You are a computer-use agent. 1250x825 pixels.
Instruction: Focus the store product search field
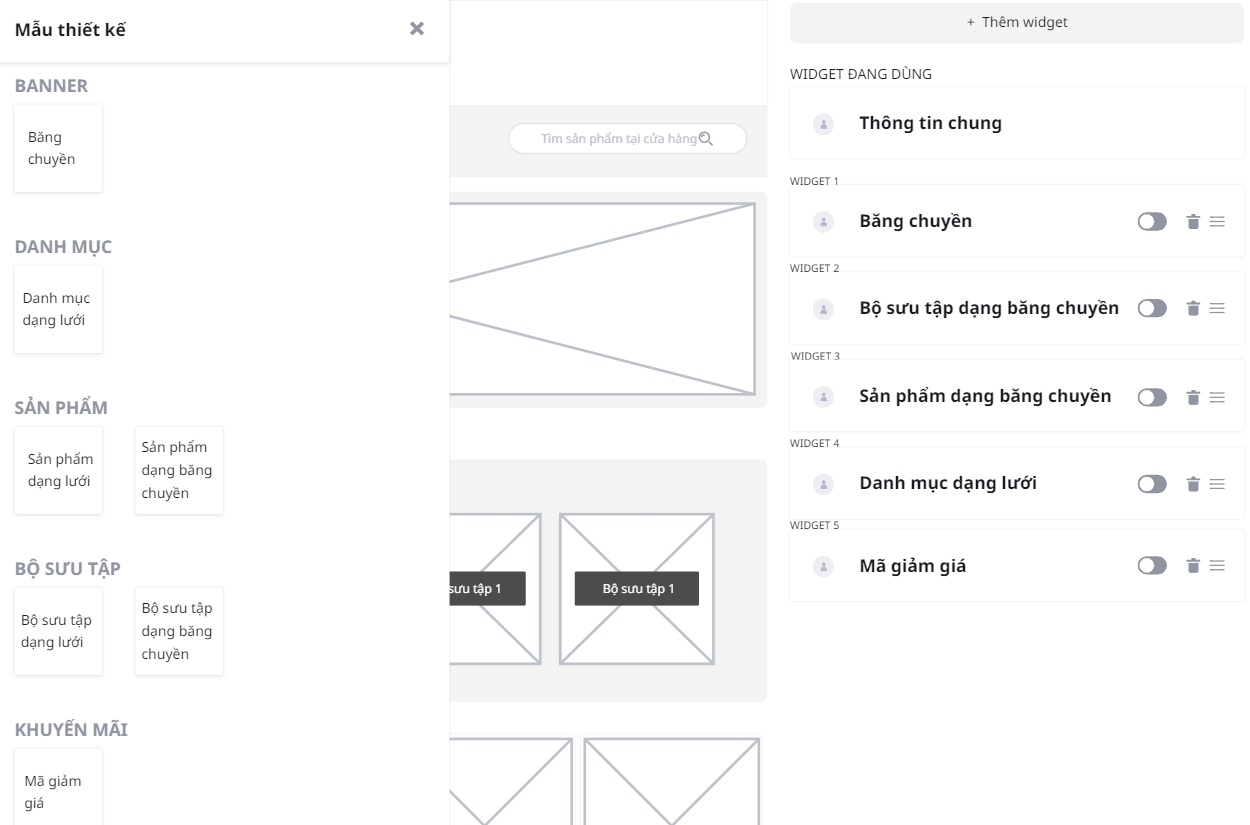click(627, 139)
